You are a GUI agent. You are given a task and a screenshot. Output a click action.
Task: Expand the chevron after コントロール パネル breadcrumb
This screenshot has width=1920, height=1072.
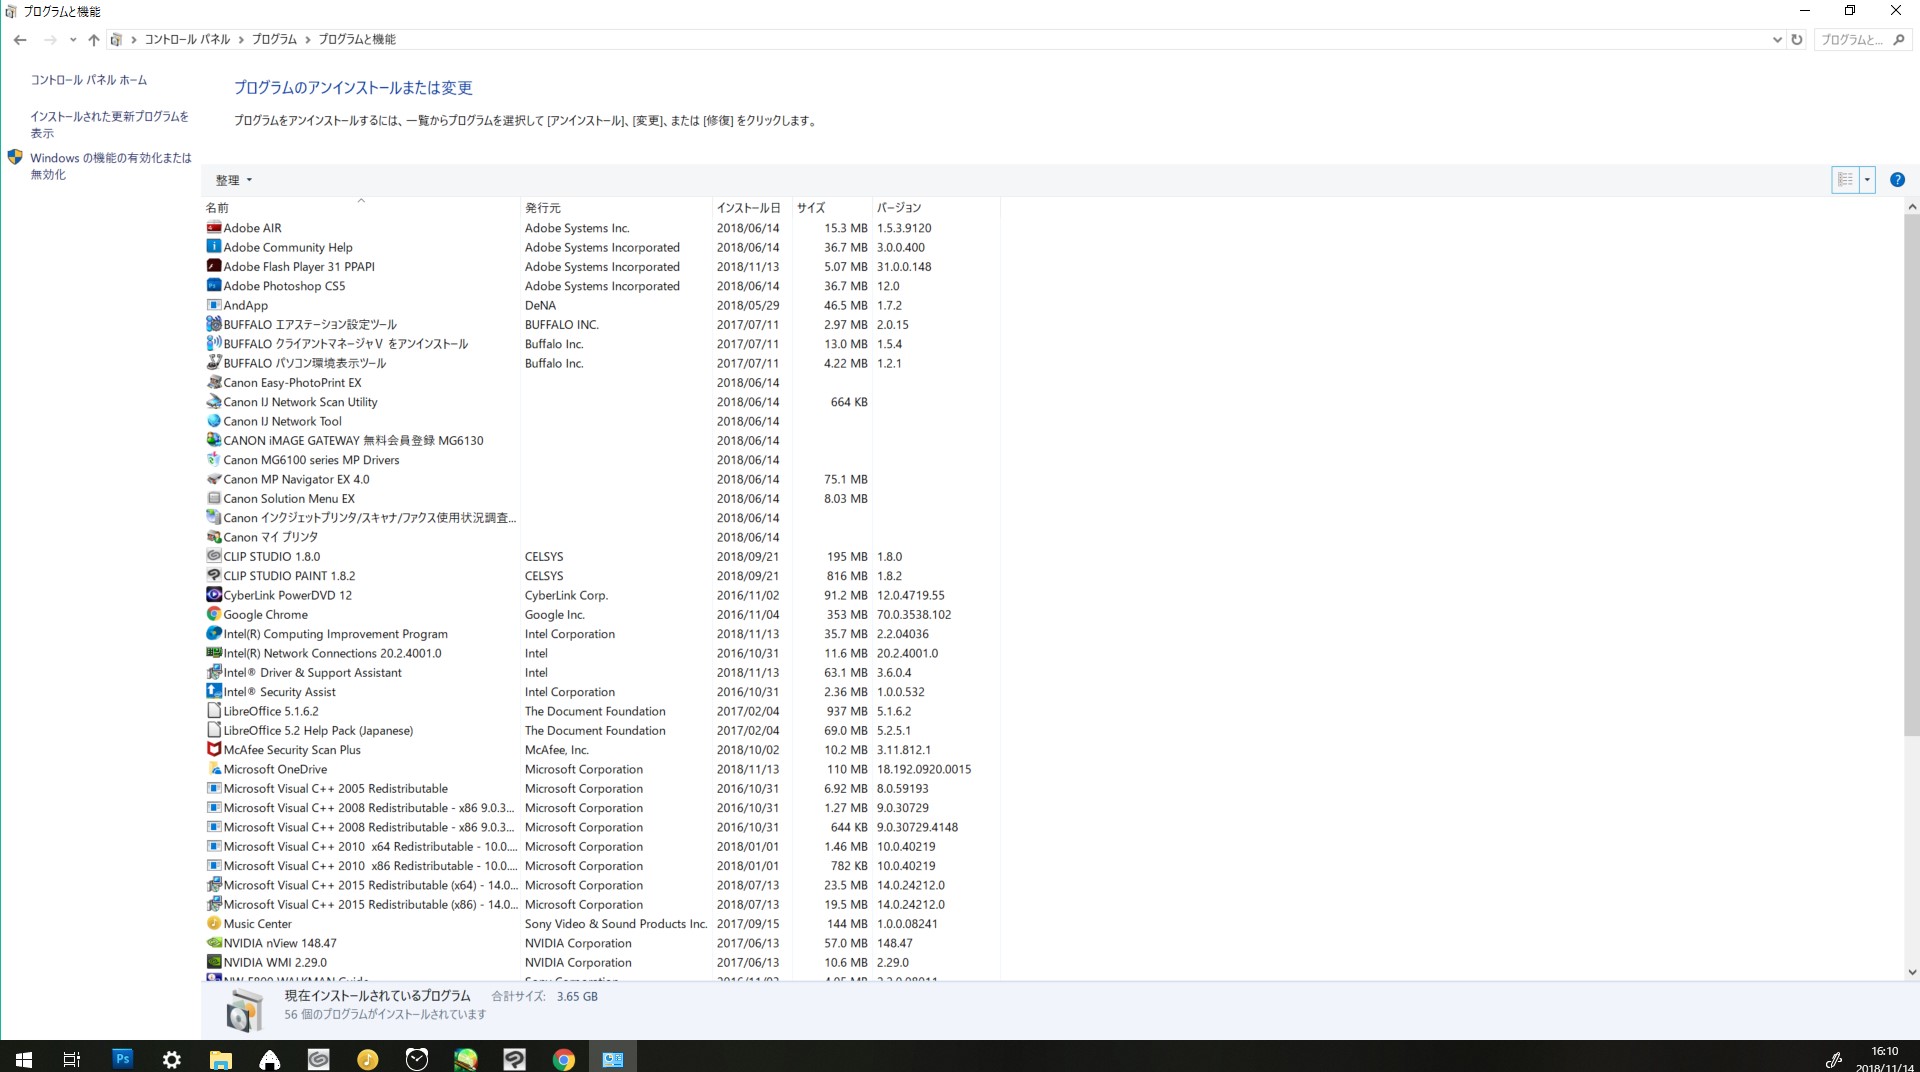click(x=241, y=40)
